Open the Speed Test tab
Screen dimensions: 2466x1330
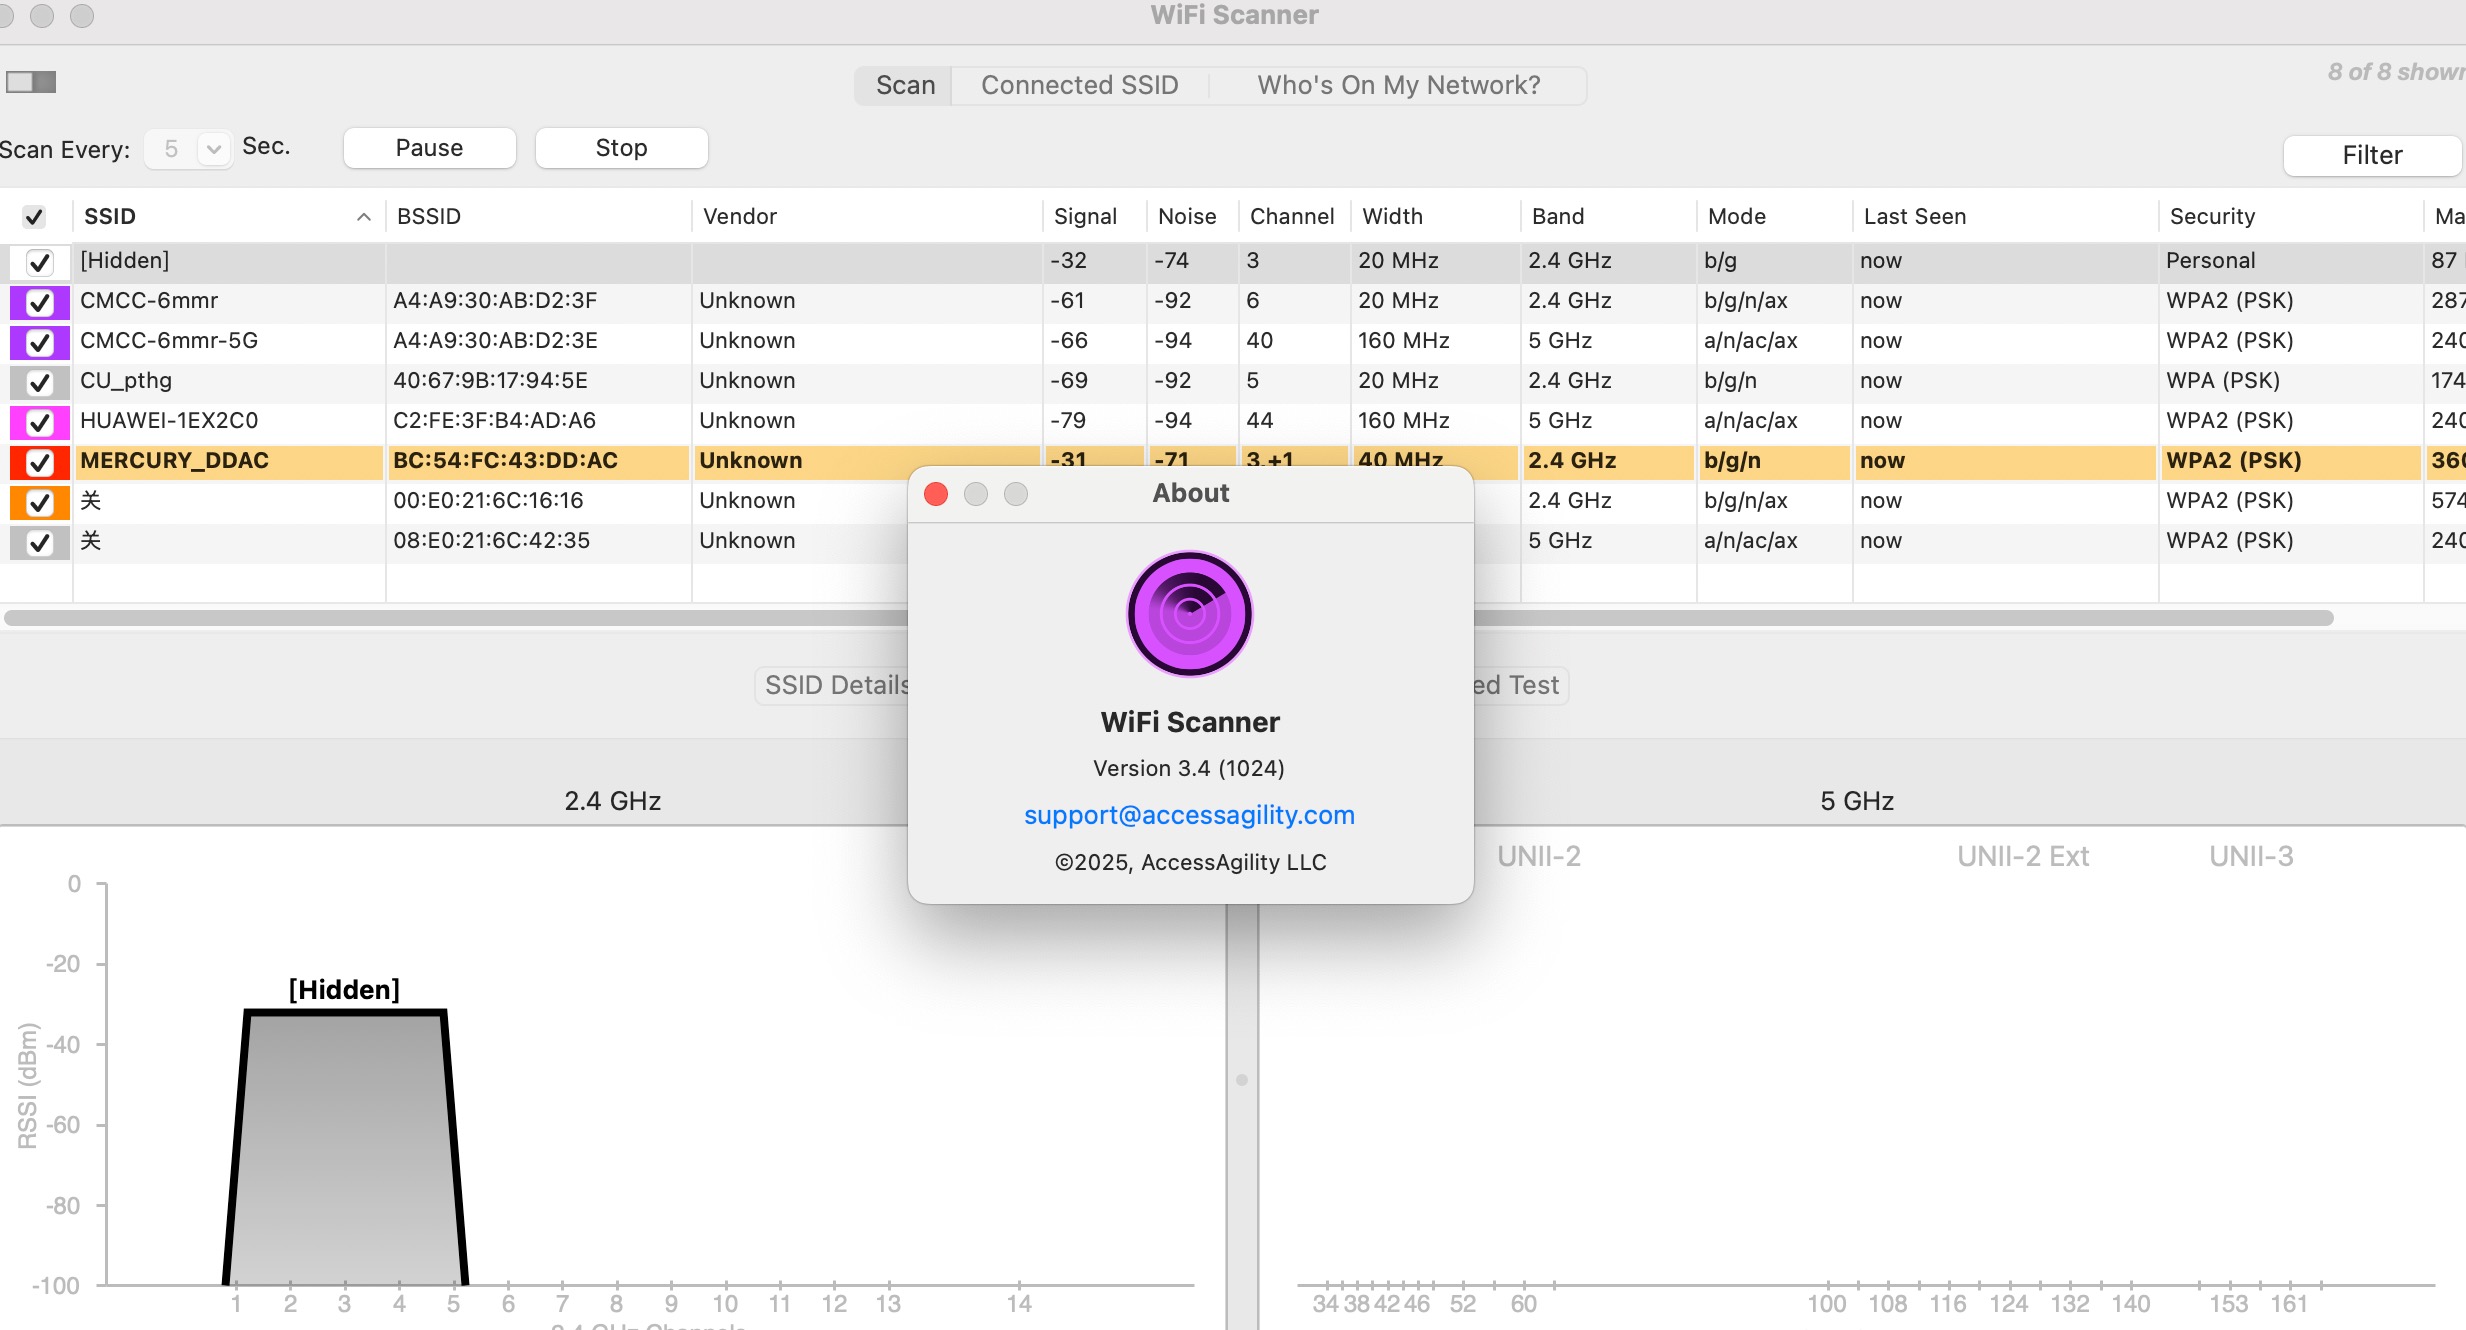(x=1520, y=685)
